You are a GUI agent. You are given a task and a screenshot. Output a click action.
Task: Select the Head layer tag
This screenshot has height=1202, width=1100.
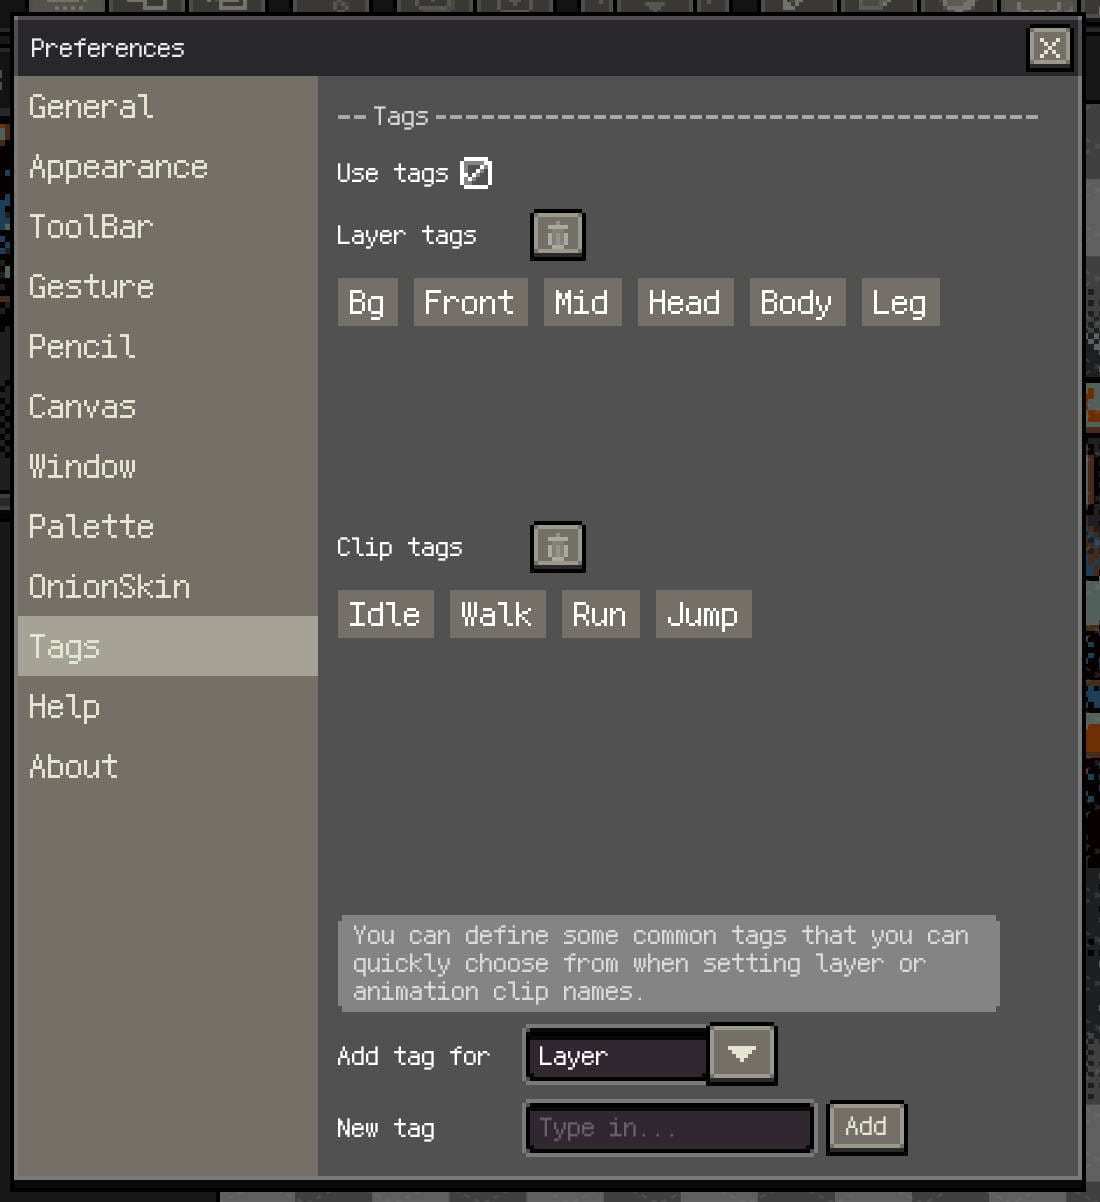685,302
